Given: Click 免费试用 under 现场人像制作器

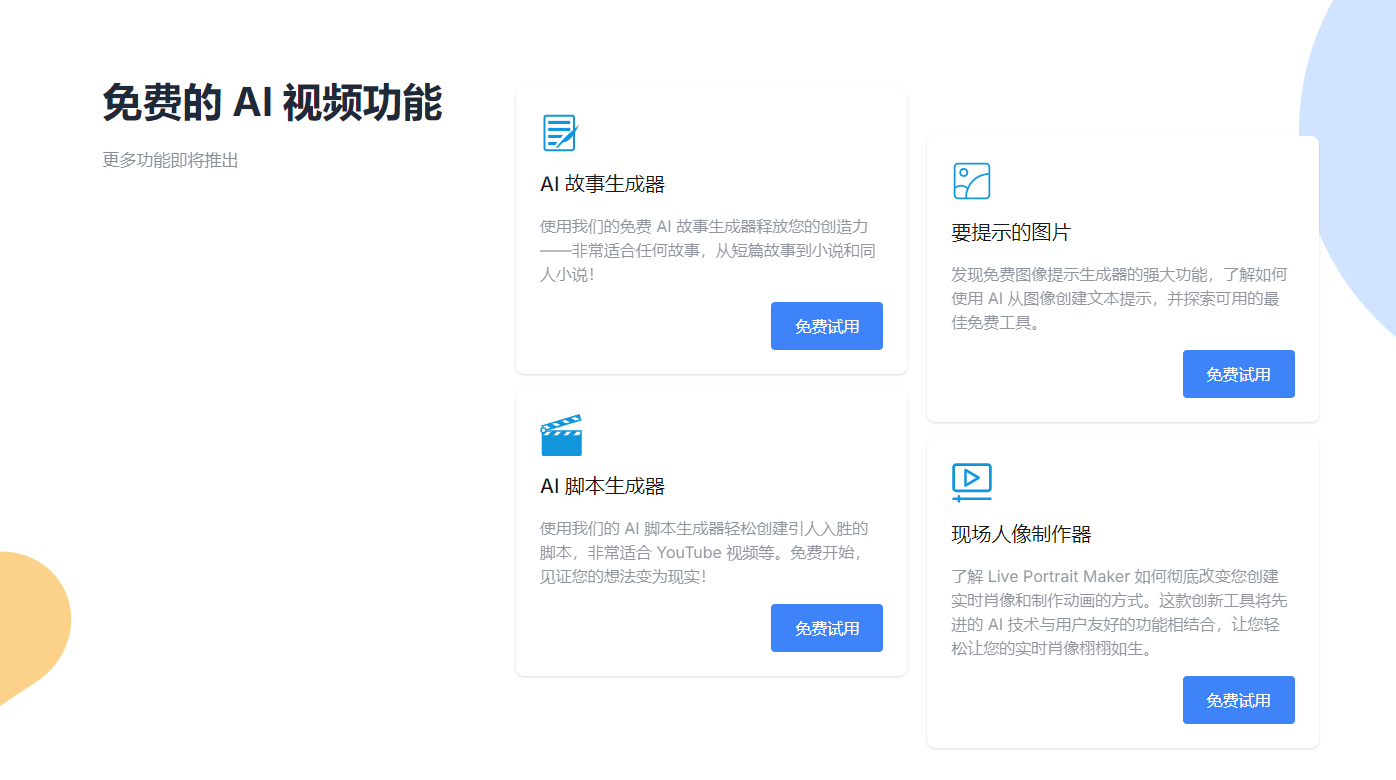Looking at the screenshot, I should tap(1239, 700).
